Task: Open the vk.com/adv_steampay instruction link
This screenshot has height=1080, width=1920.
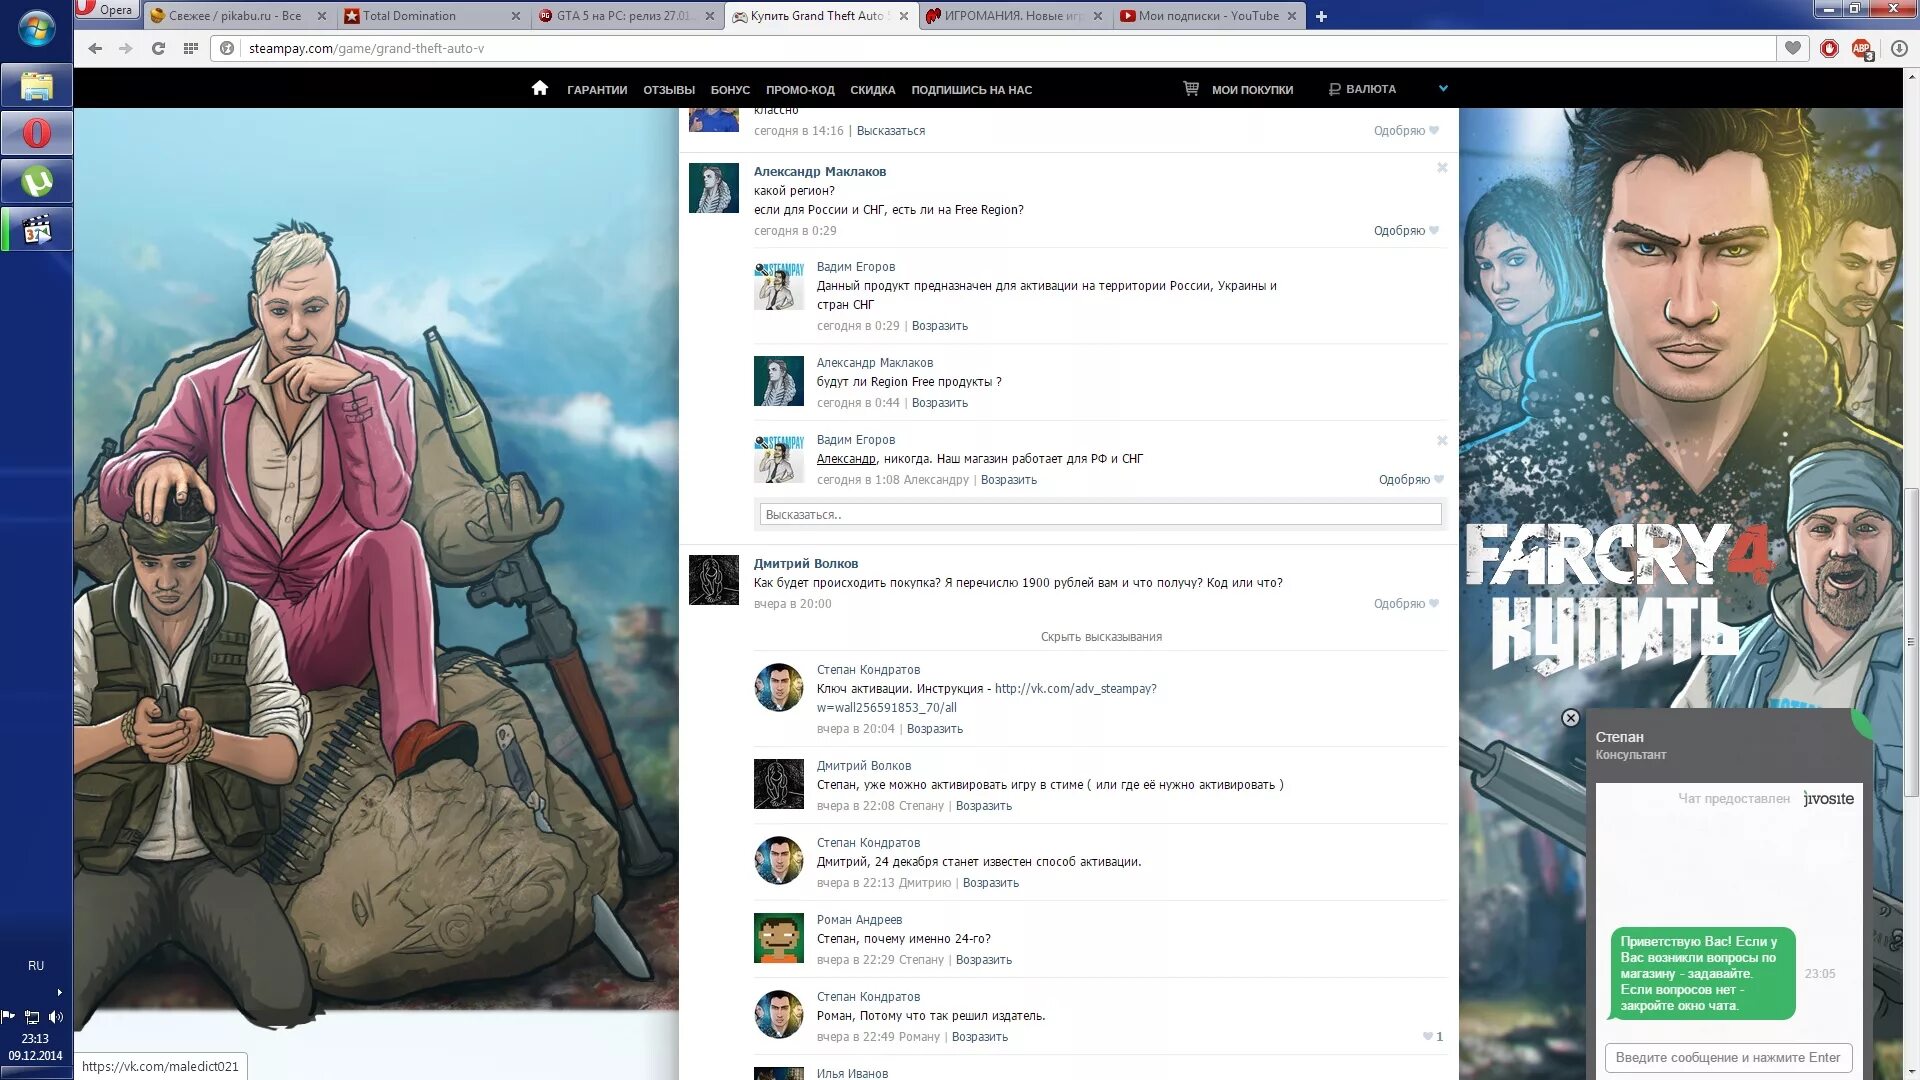Action: coord(1076,689)
